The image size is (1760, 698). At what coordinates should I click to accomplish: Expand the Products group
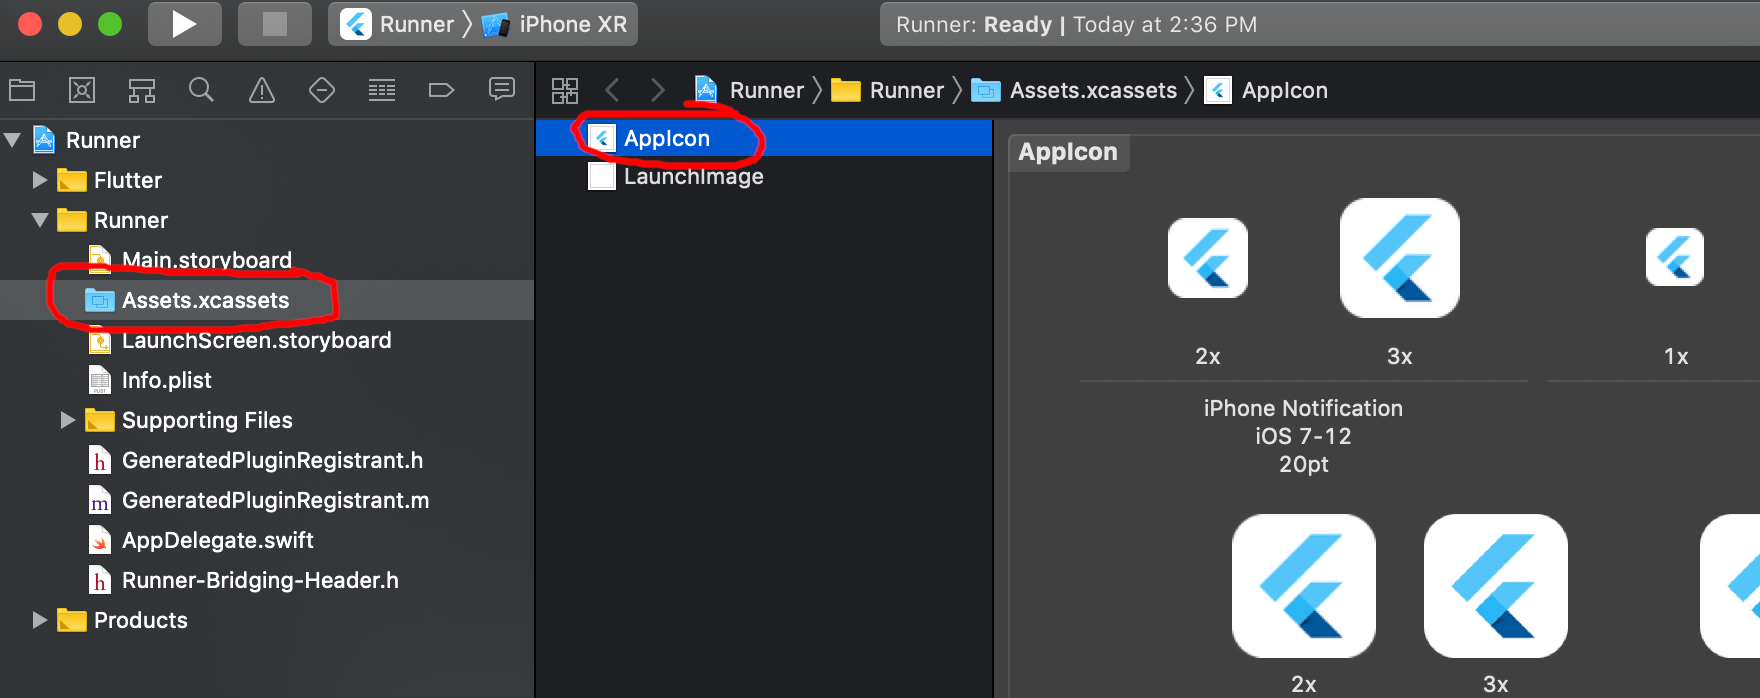[x=40, y=620]
